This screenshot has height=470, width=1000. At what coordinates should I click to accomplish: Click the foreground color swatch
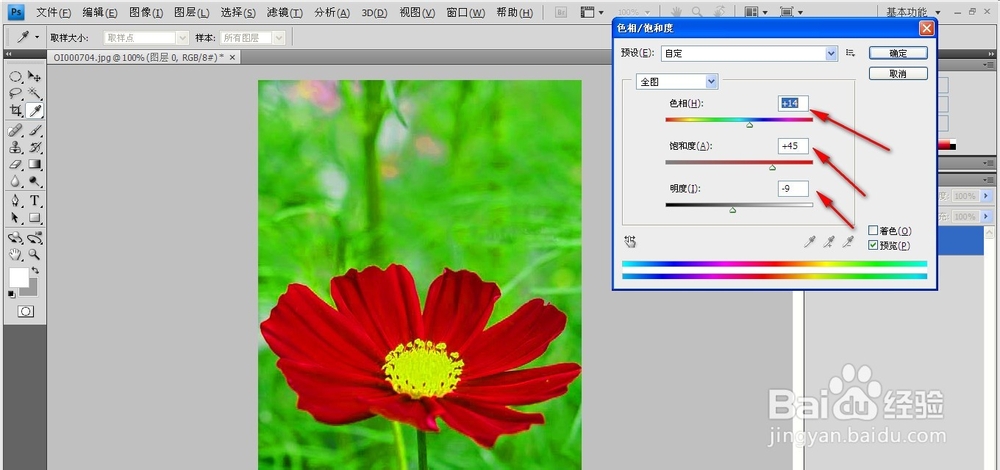coord(18,278)
